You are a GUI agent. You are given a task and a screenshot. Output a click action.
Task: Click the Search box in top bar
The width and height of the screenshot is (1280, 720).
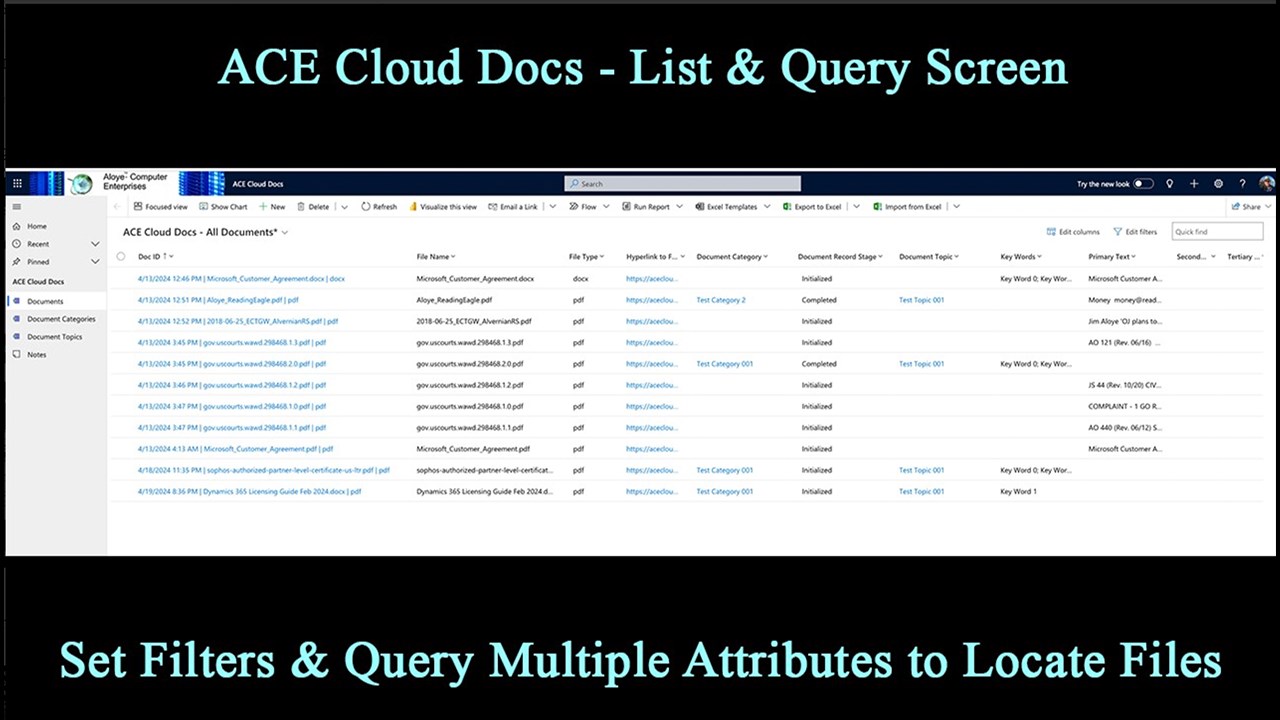pos(682,184)
